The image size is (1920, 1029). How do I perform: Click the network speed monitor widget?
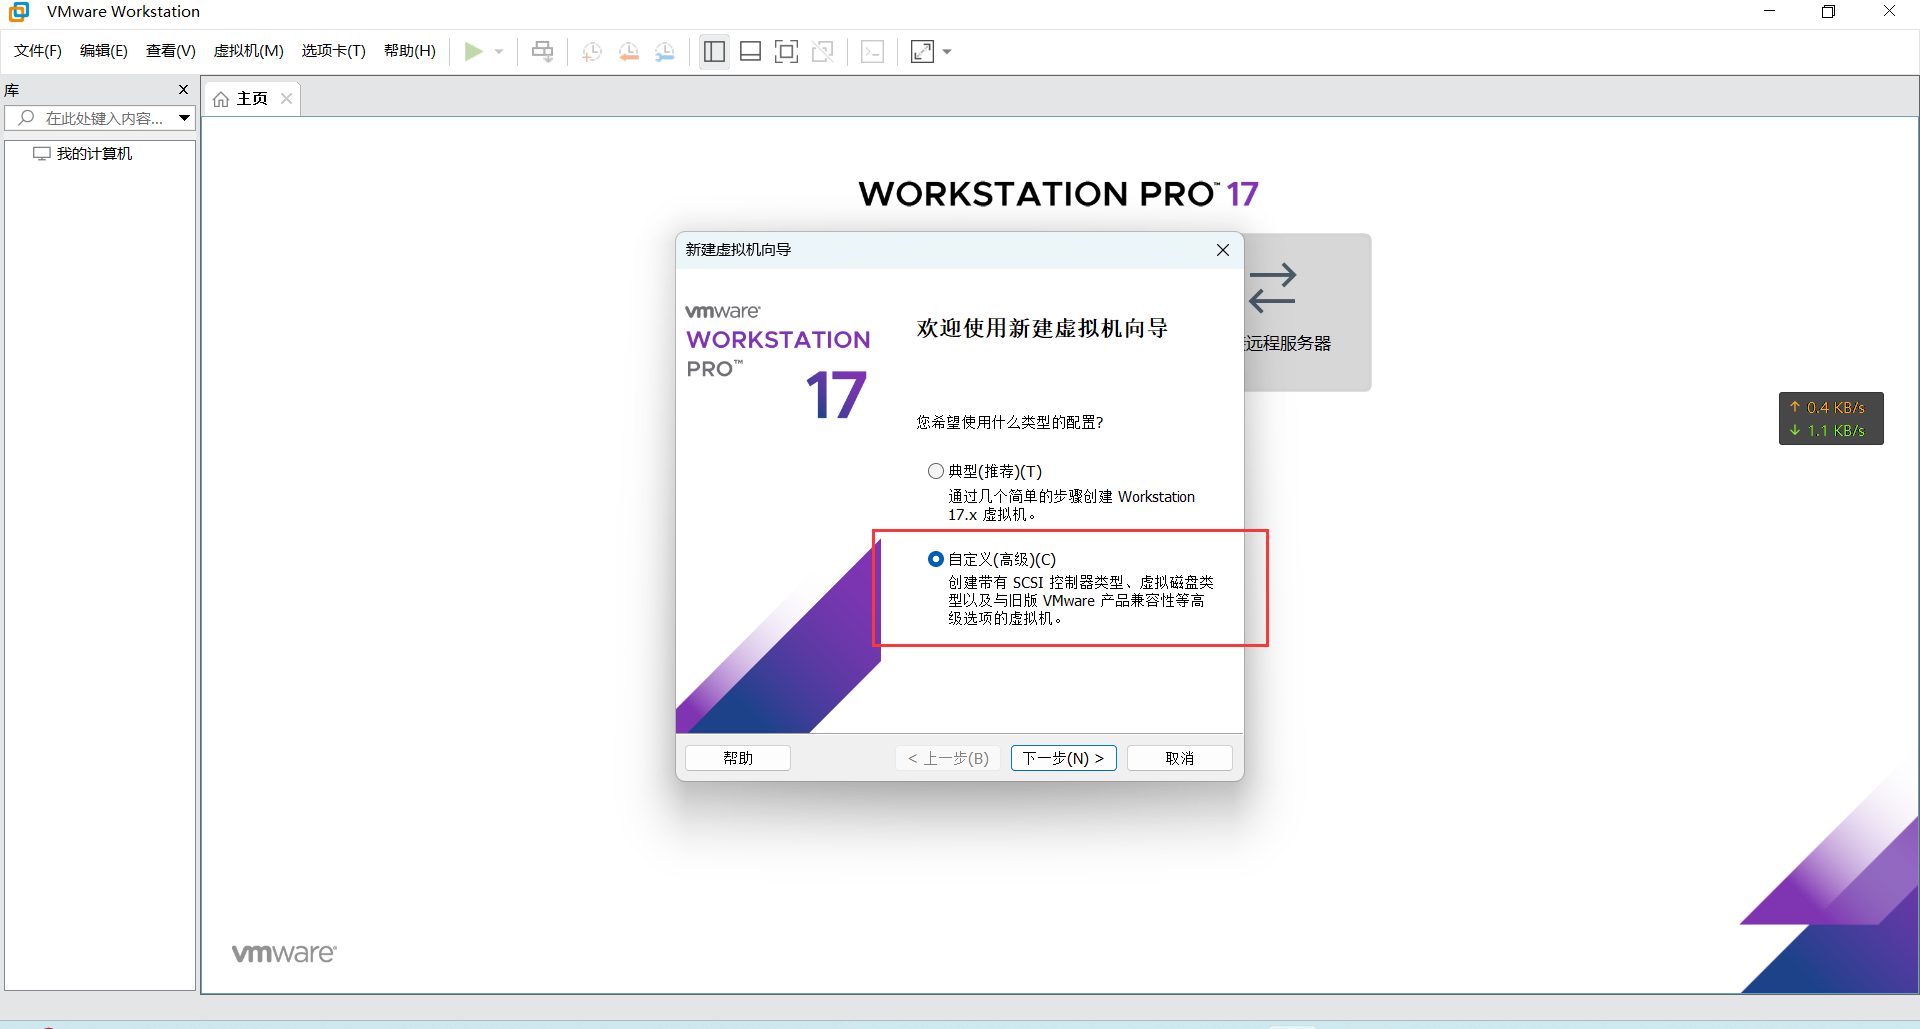click(1831, 419)
